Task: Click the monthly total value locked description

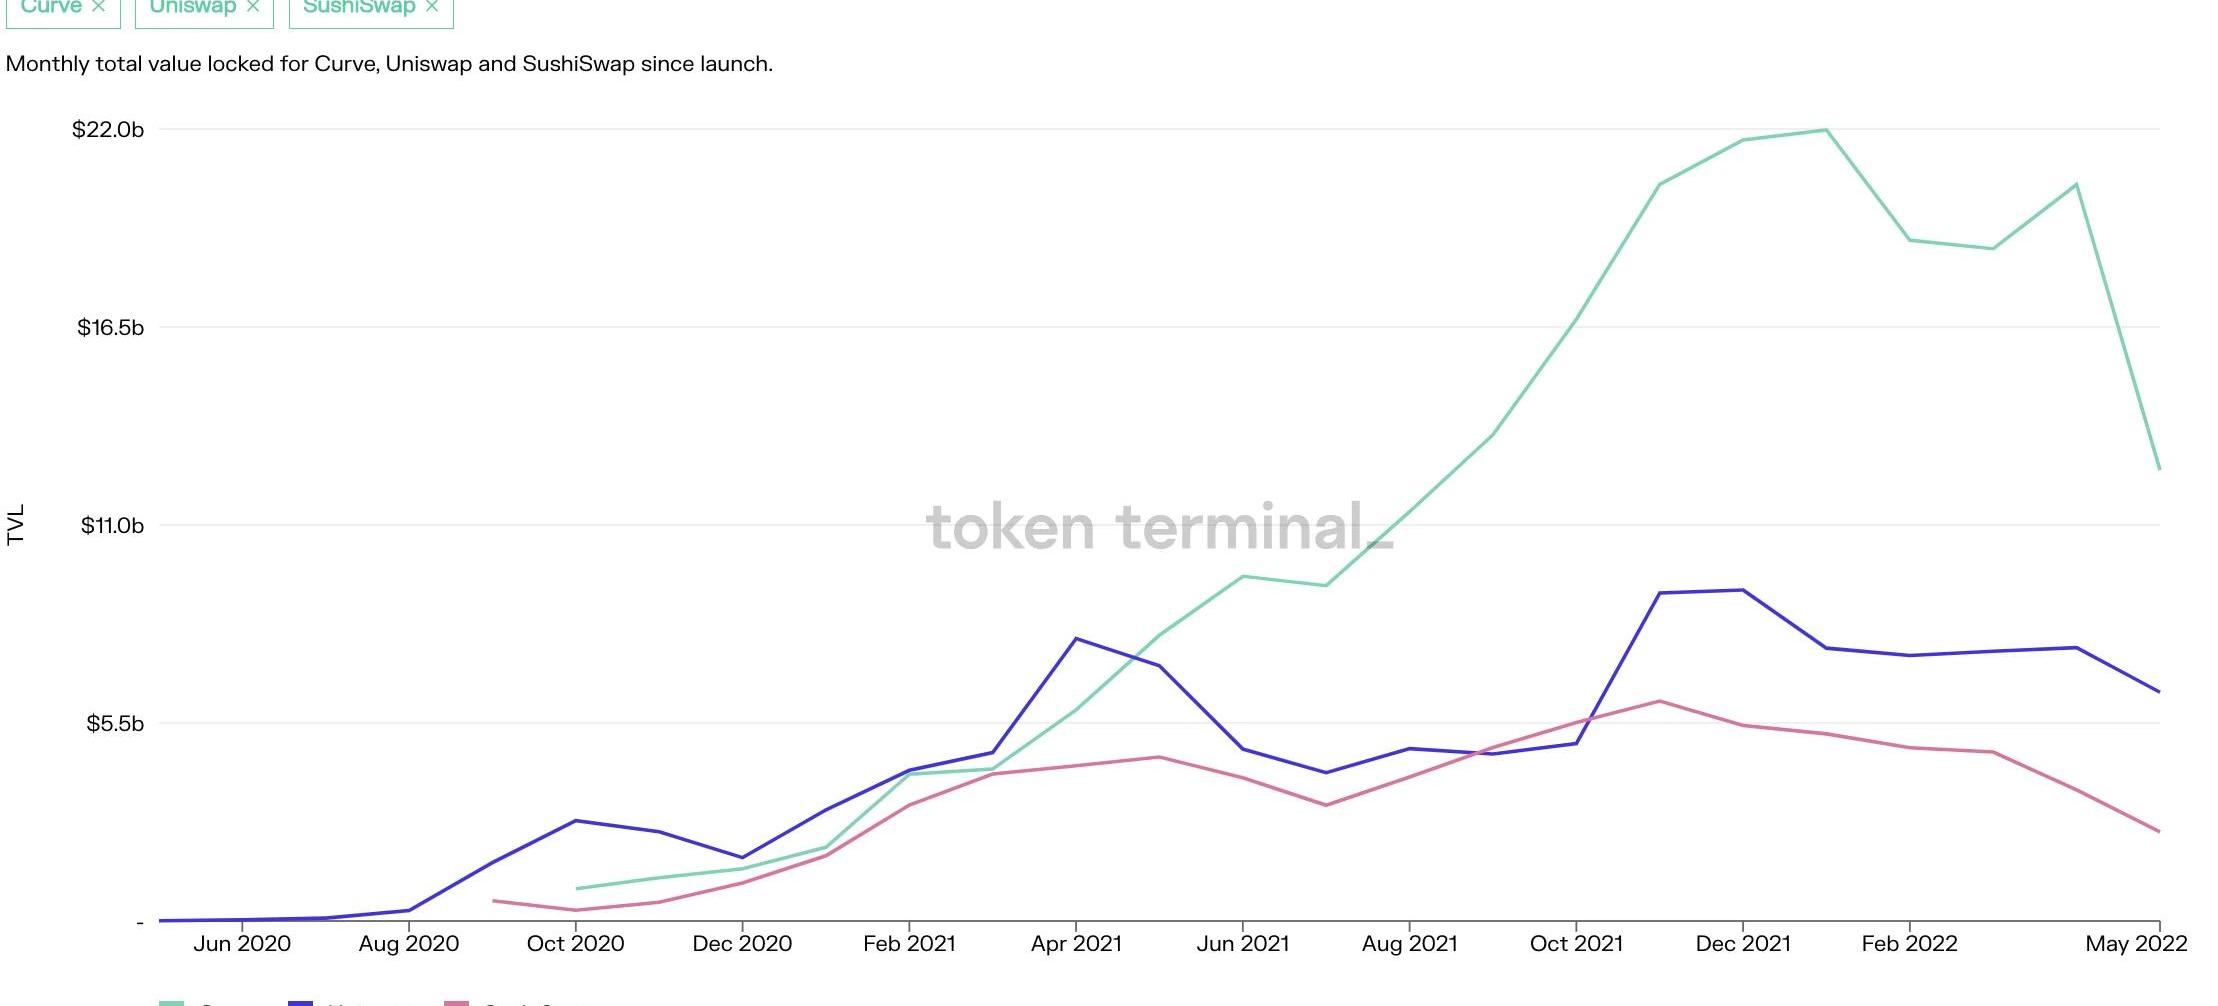Action: [x=389, y=64]
